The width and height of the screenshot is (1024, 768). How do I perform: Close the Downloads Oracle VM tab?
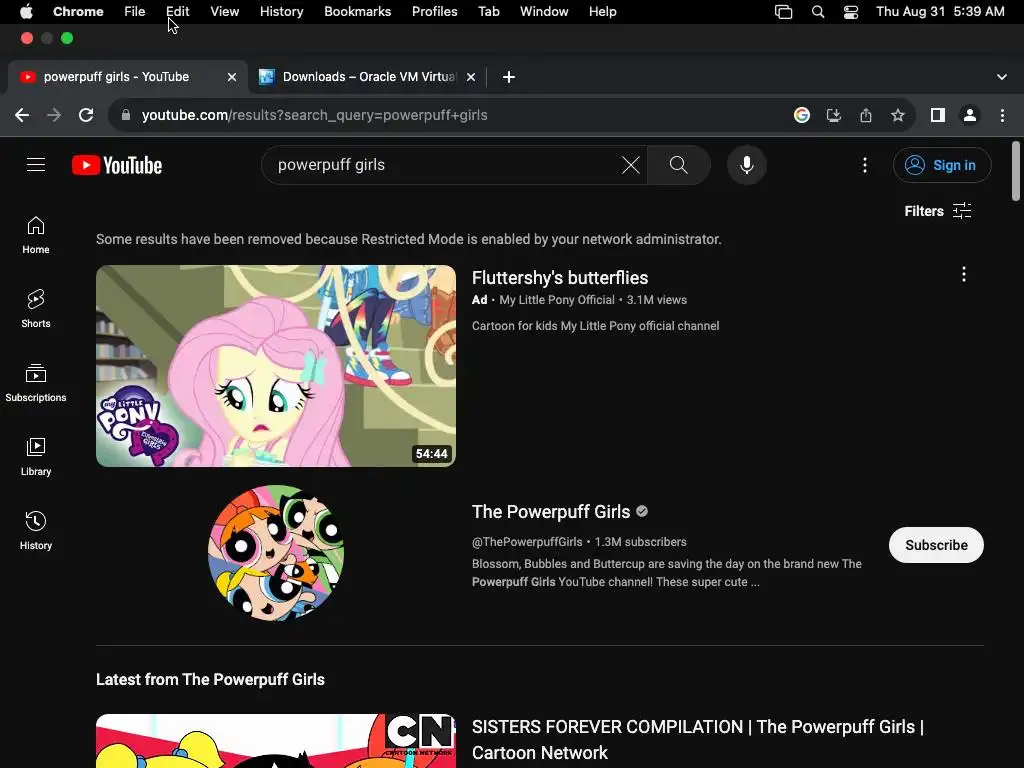pyautogui.click(x=471, y=77)
